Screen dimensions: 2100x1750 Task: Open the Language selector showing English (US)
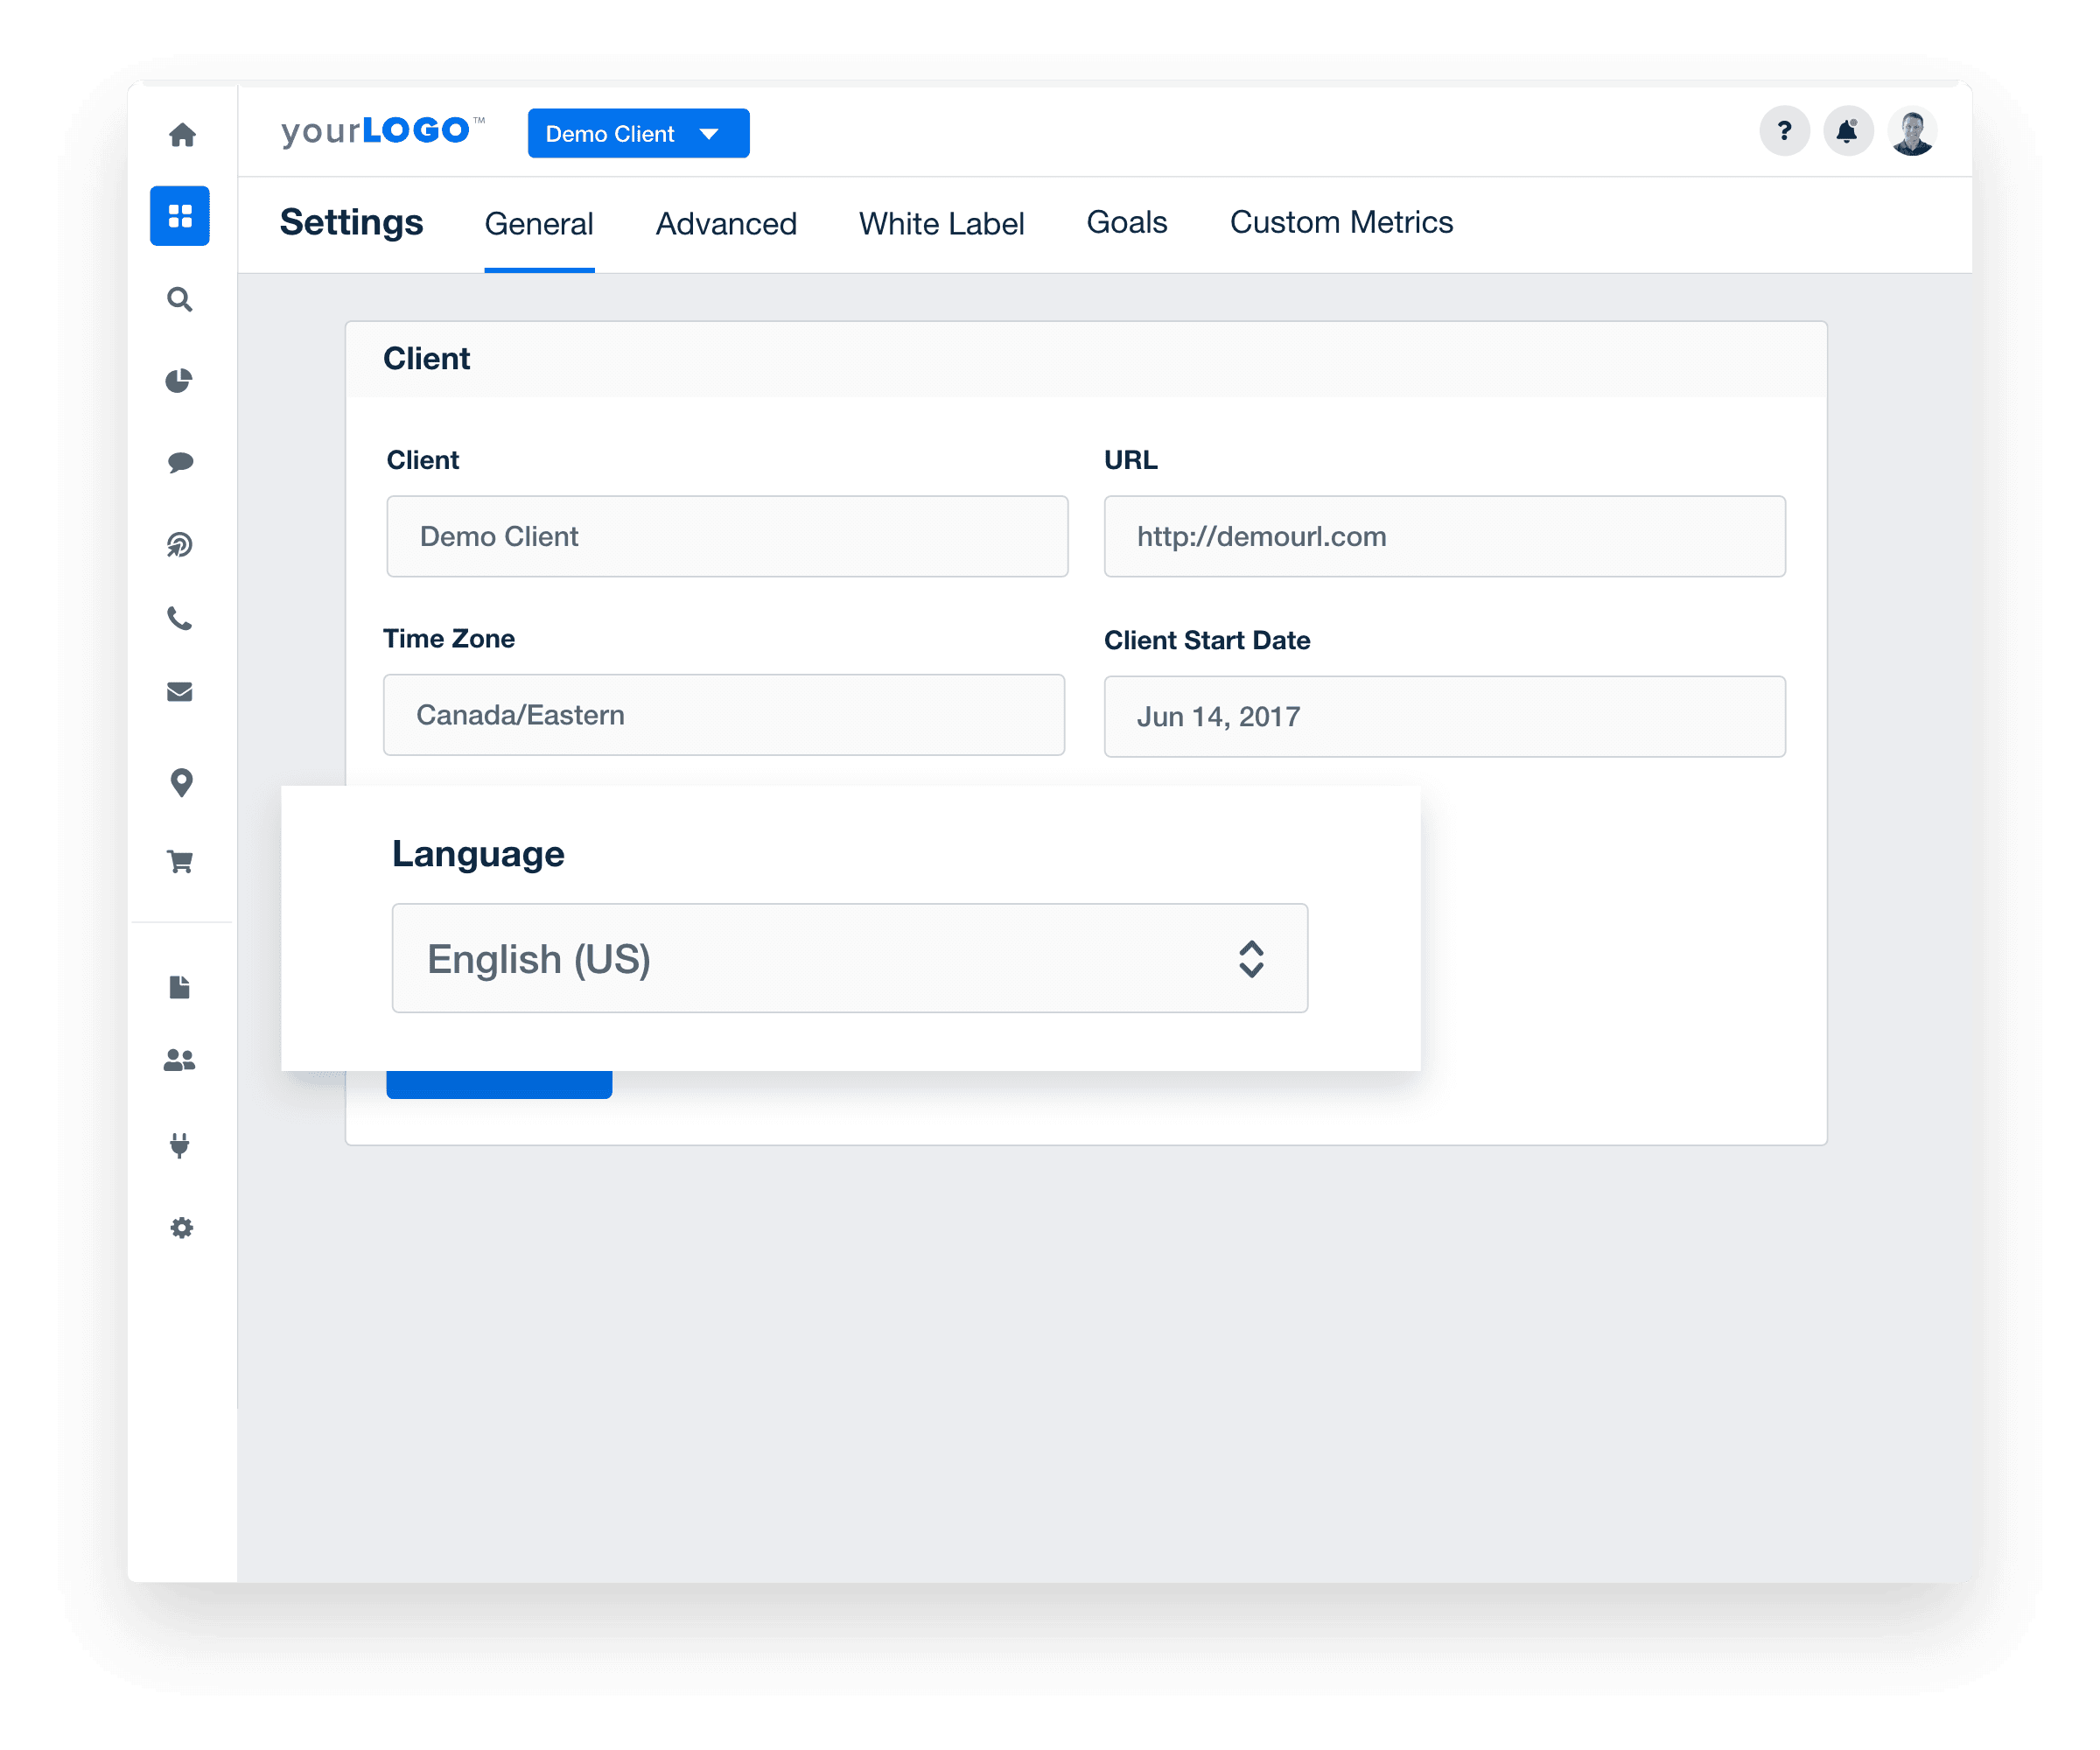pos(849,958)
